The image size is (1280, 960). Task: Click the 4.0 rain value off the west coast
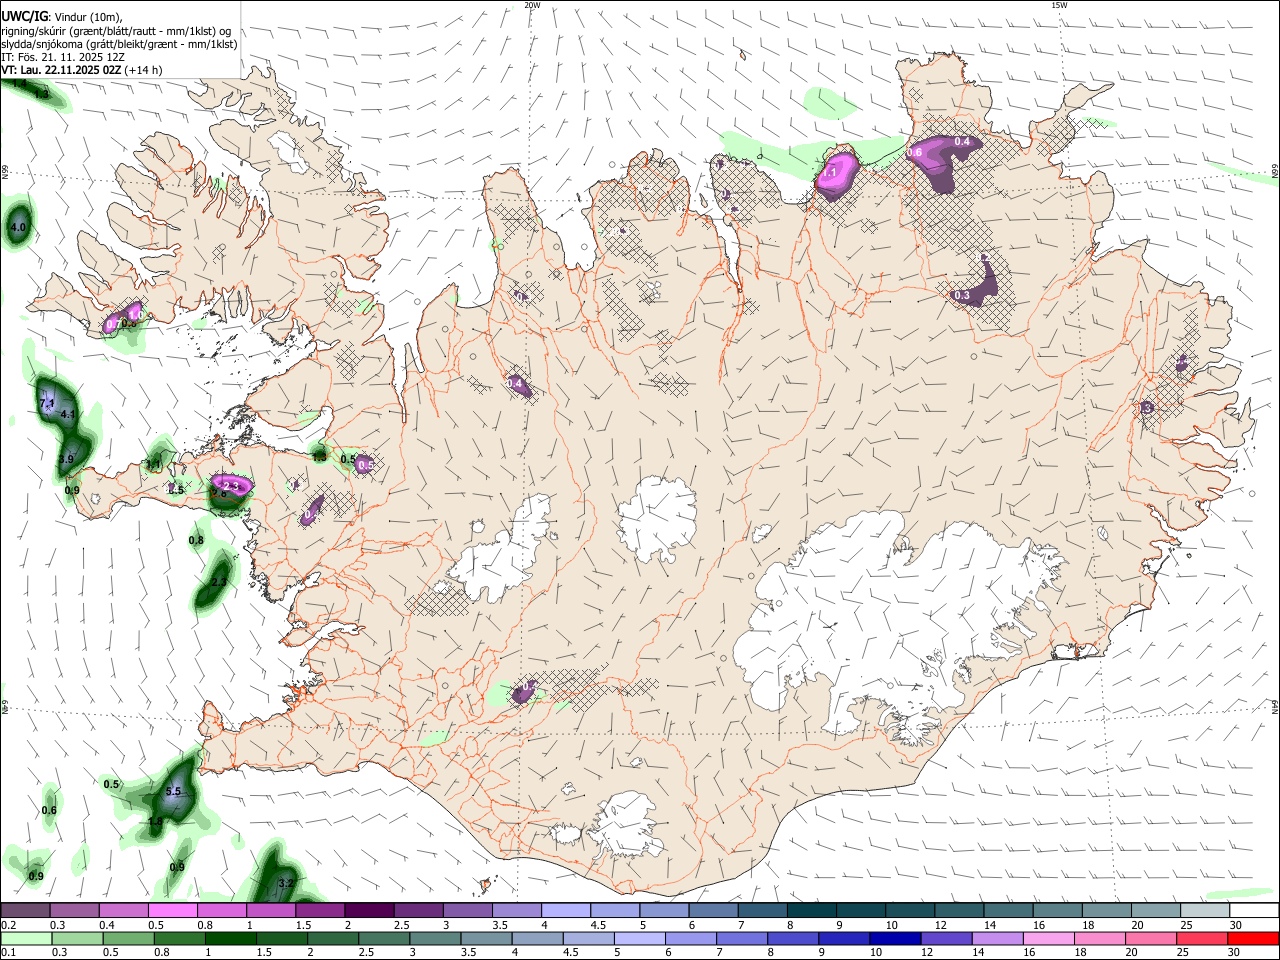18,228
